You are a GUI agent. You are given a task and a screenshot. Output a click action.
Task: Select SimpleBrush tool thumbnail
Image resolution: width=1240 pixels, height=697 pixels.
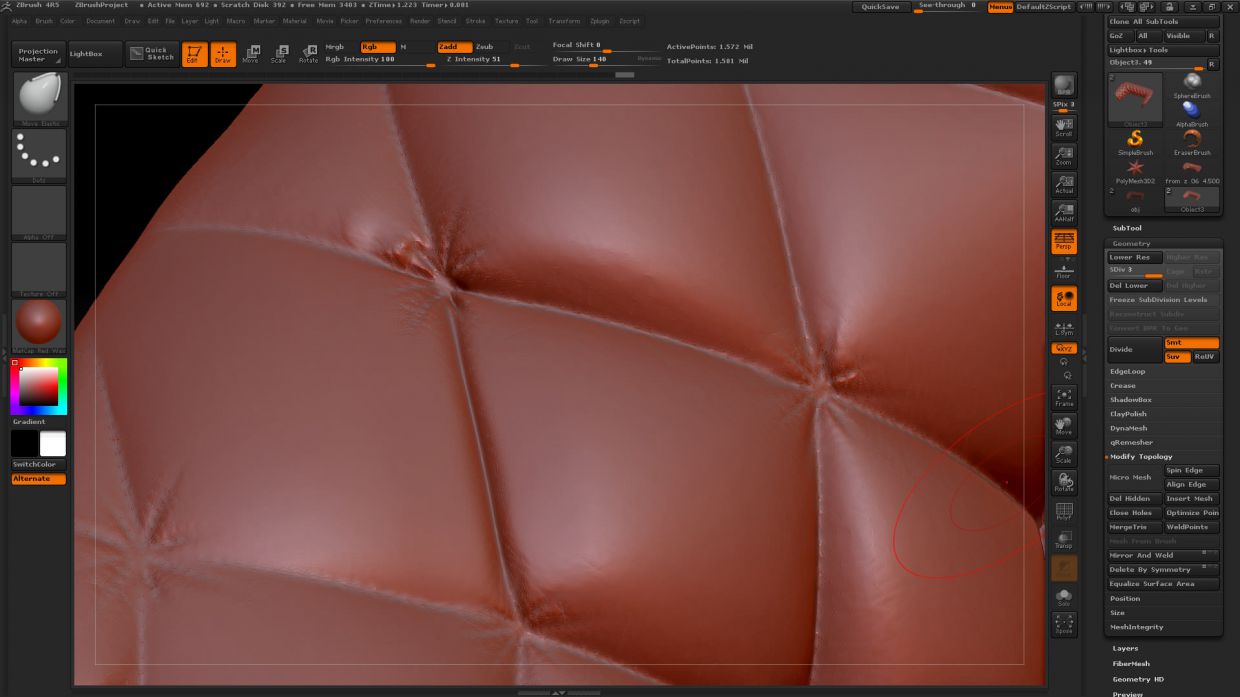1135,142
